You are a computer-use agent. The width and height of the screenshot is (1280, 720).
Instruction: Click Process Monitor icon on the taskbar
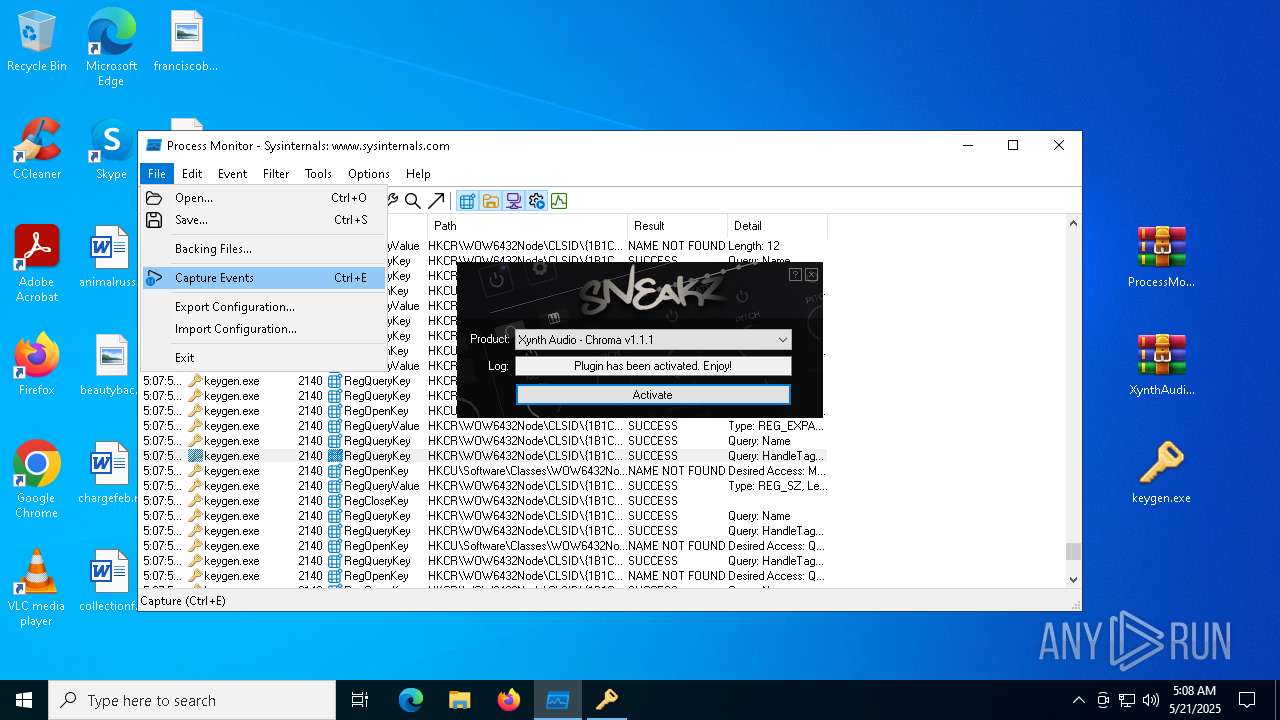click(558, 700)
